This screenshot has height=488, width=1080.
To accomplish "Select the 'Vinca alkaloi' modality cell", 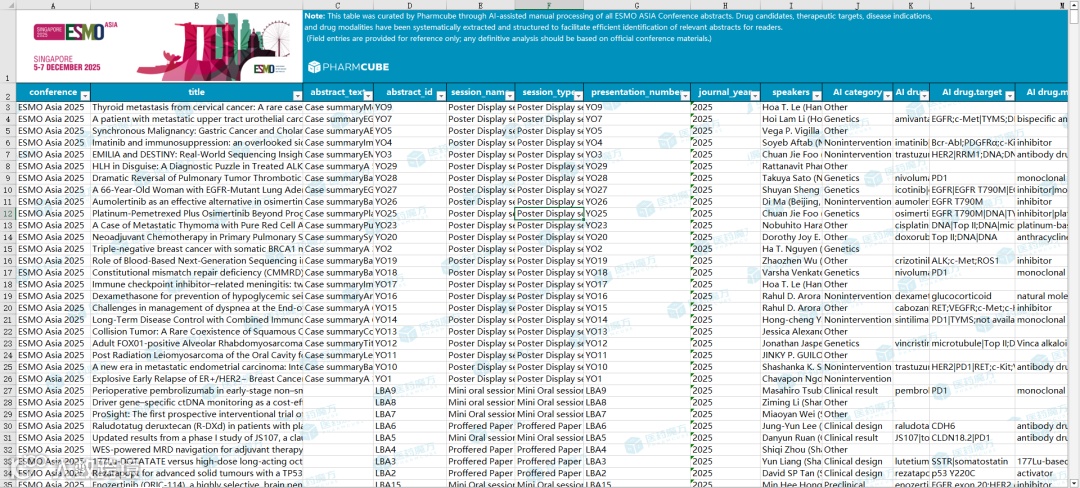I will click(x=1042, y=343).
